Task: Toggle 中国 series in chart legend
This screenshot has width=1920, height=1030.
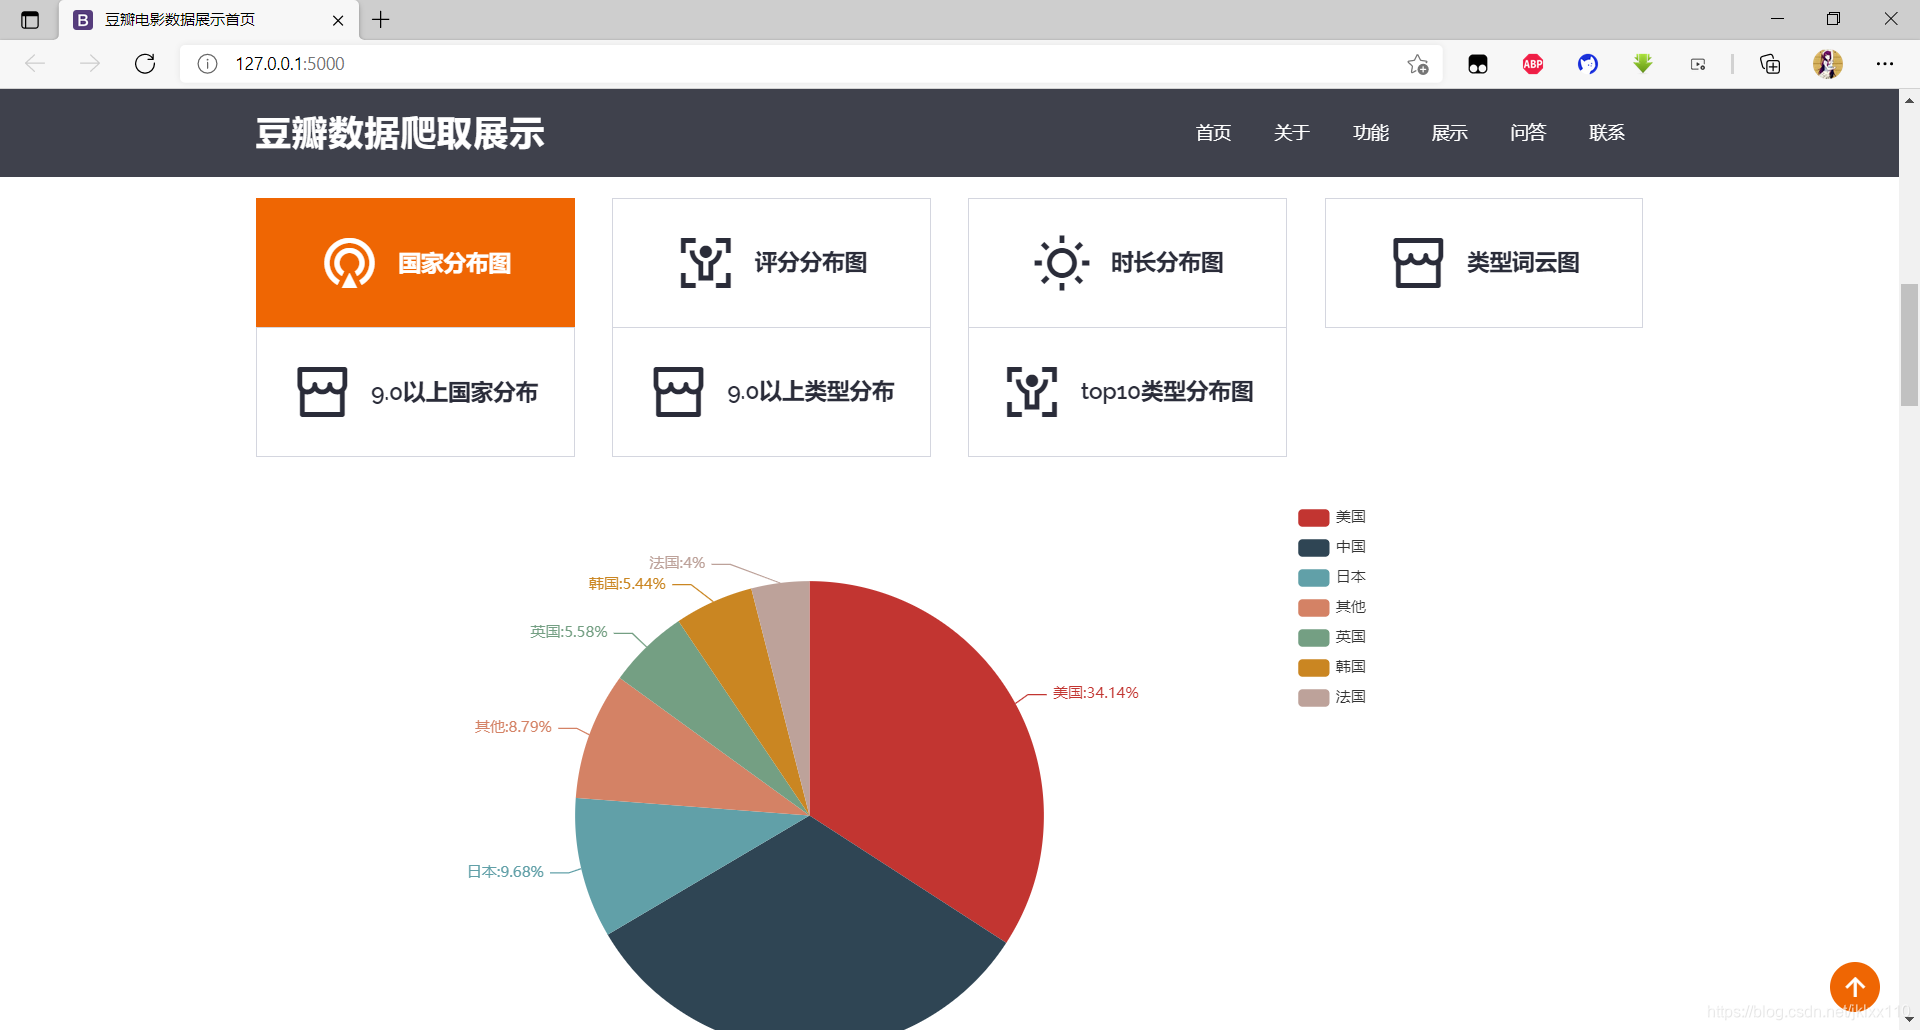Action: click(x=1332, y=547)
